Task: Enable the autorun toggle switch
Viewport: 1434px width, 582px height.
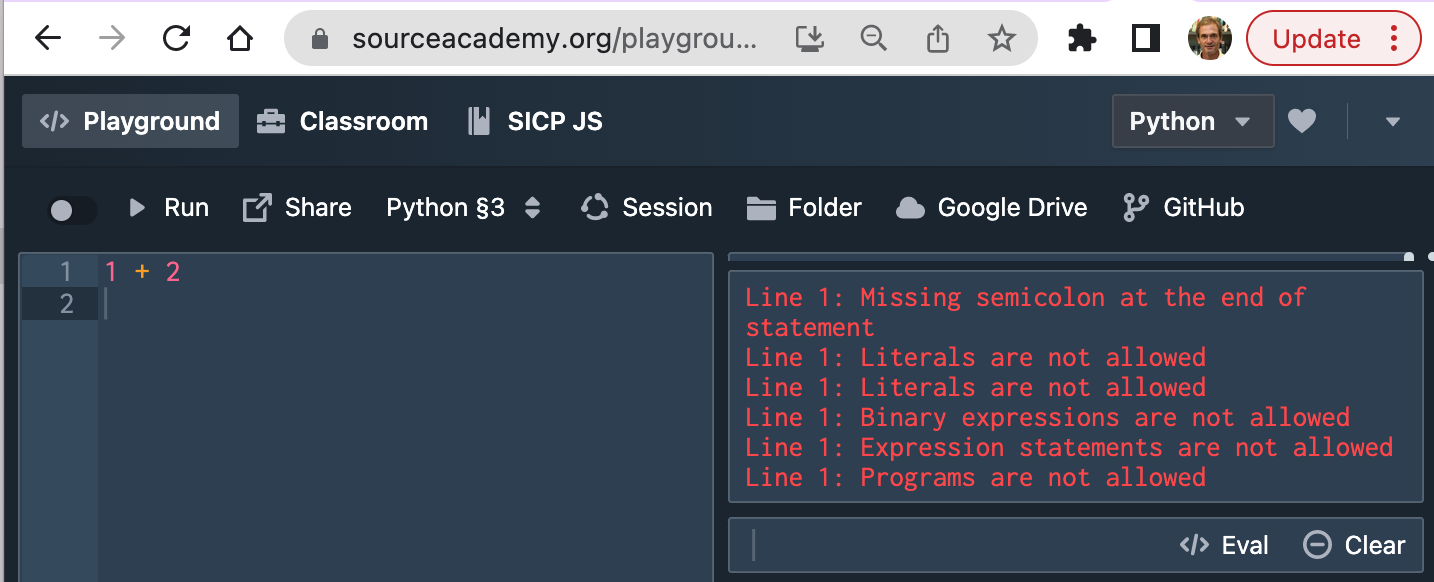Action: pyautogui.click(x=71, y=207)
